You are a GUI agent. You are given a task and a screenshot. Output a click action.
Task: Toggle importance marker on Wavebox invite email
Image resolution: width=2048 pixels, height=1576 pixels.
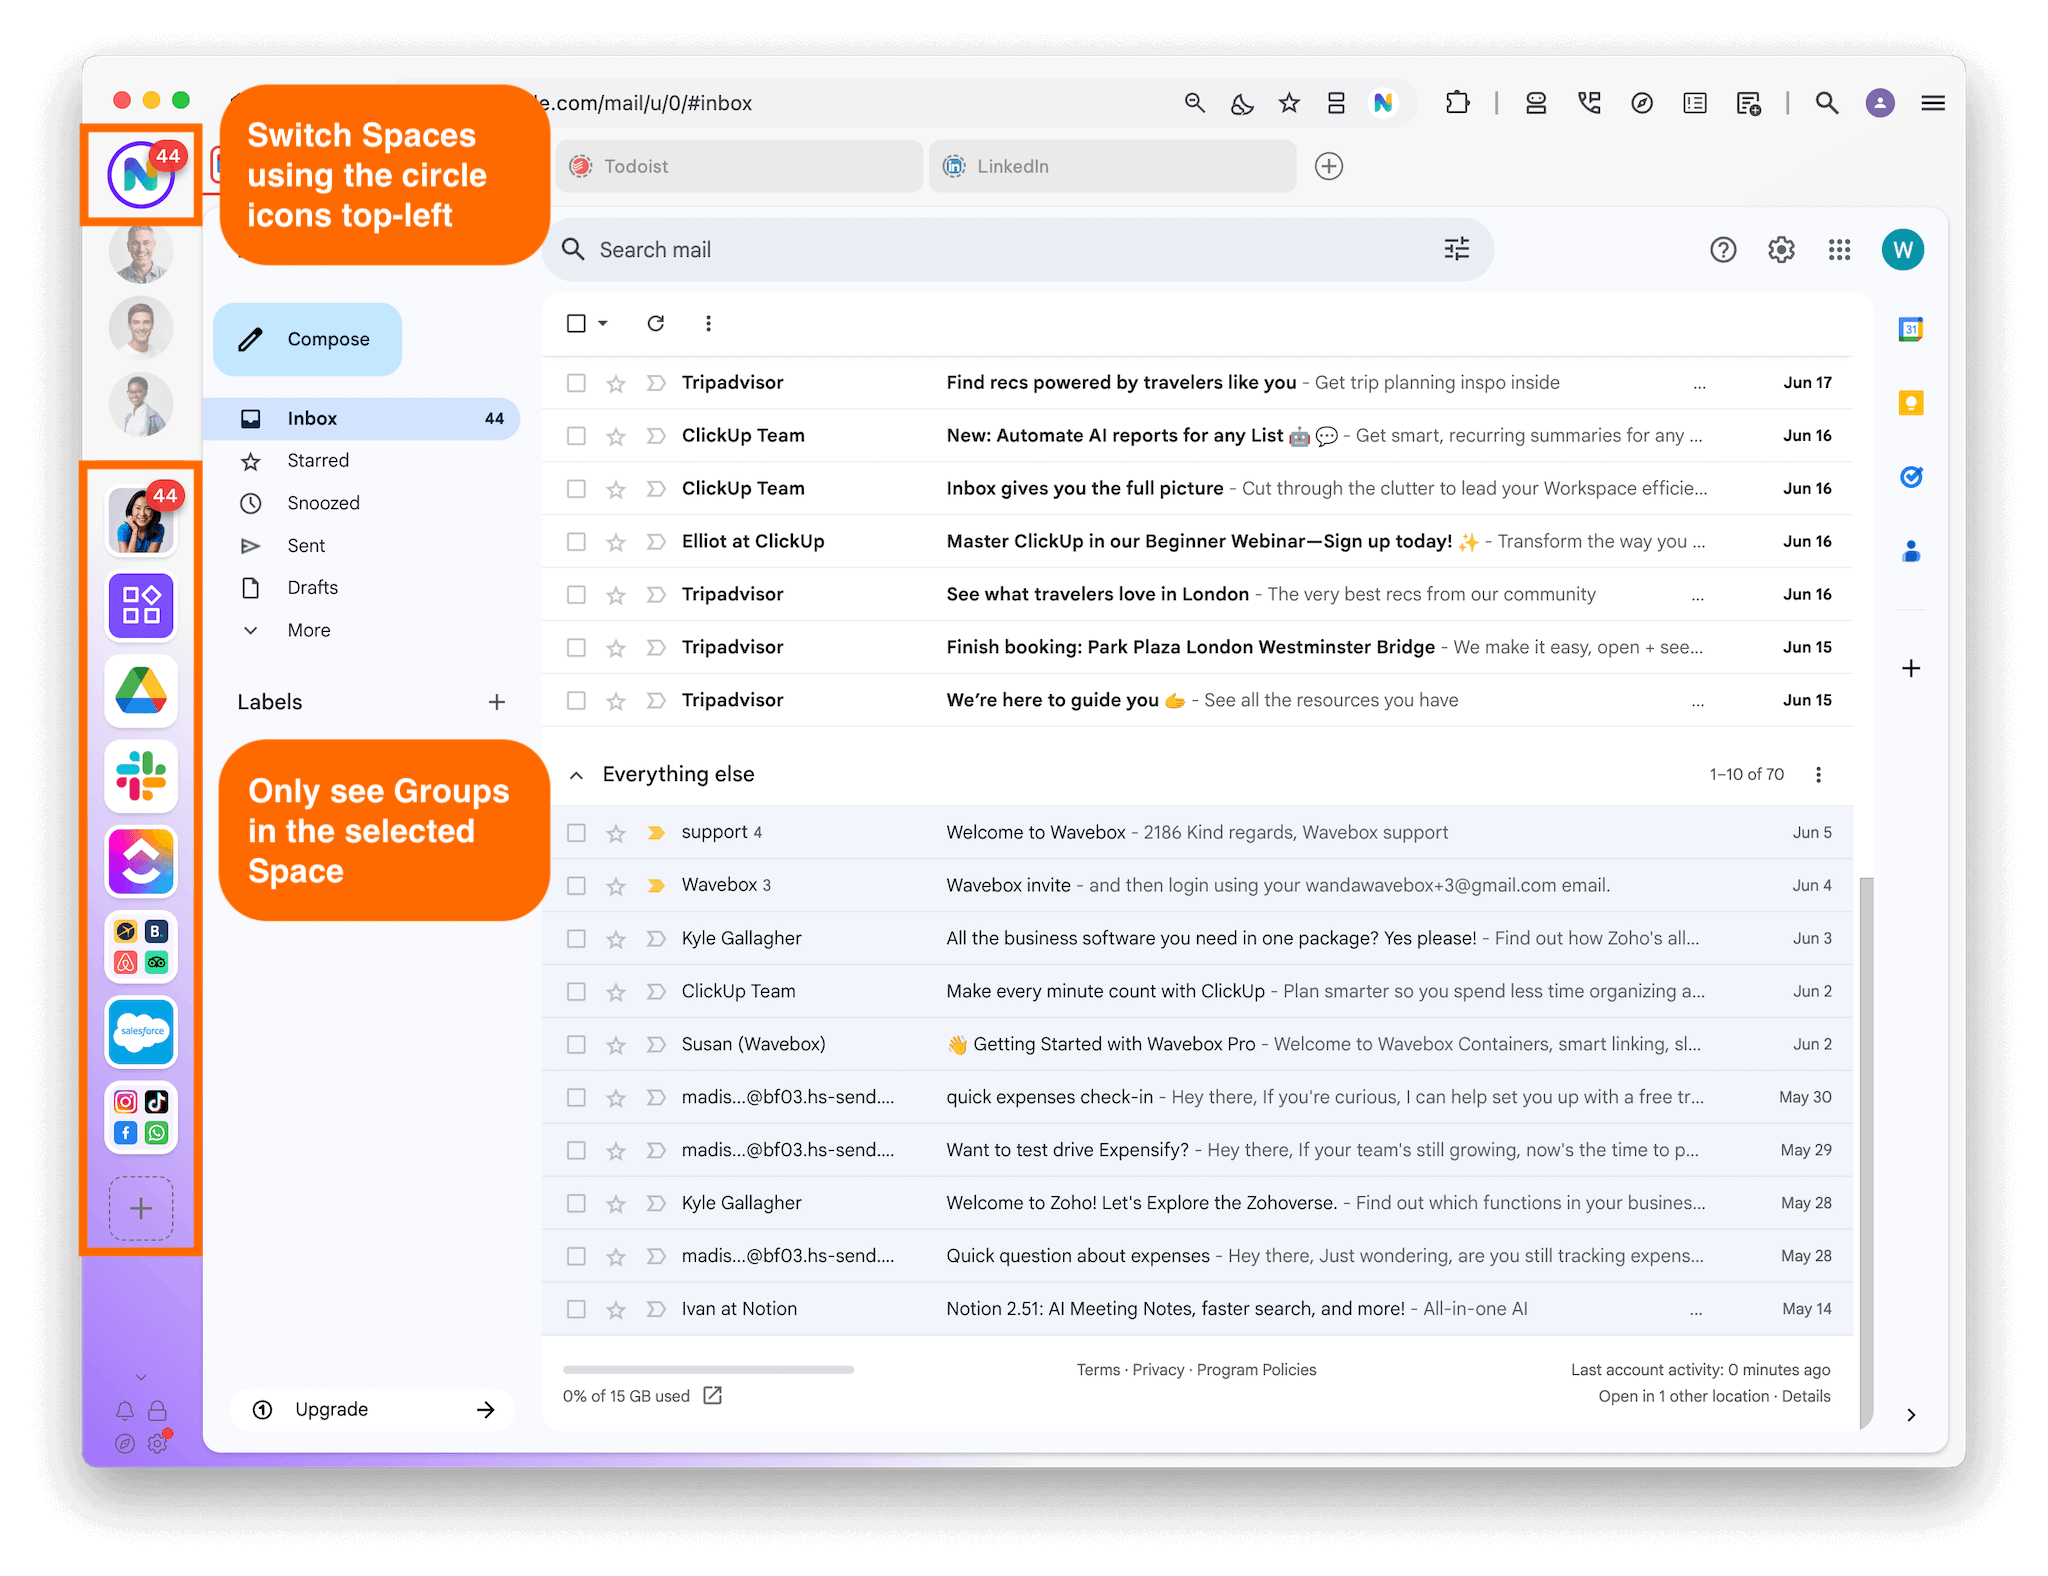coord(656,885)
